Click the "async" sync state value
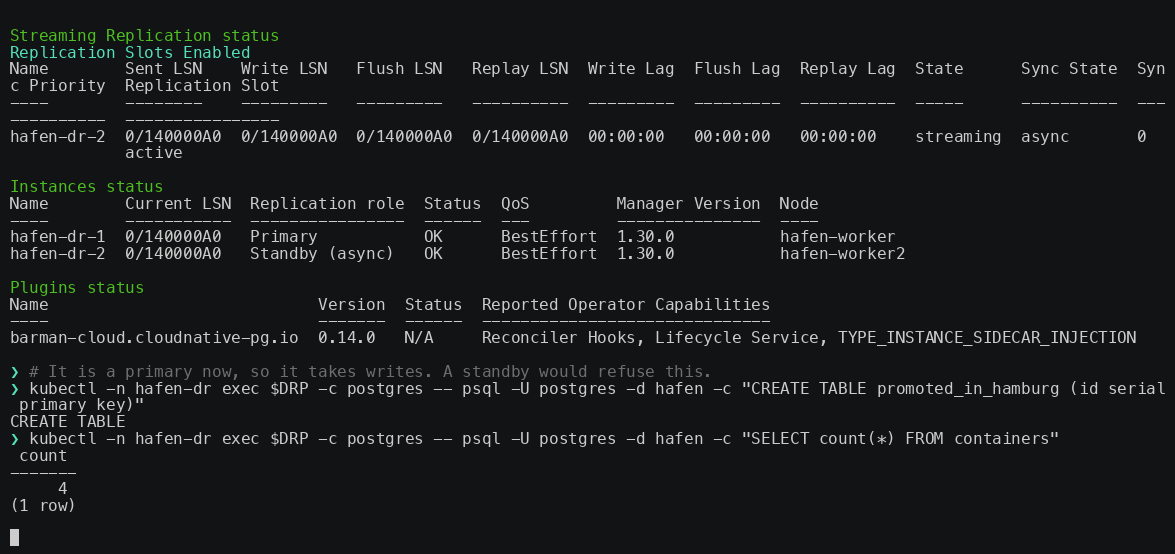 pyautogui.click(x=1045, y=136)
